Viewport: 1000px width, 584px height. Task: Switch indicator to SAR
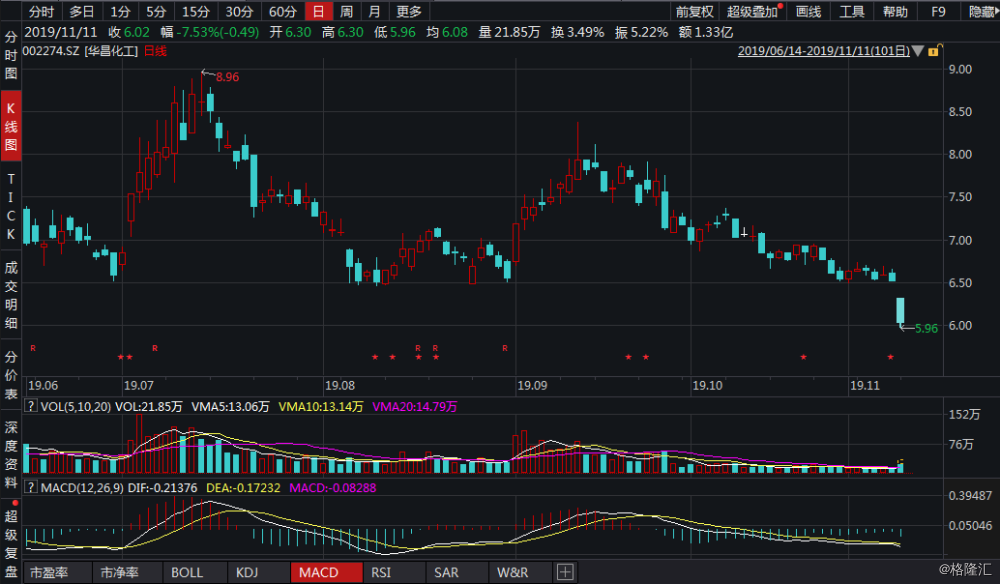click(x=446, y=572)
